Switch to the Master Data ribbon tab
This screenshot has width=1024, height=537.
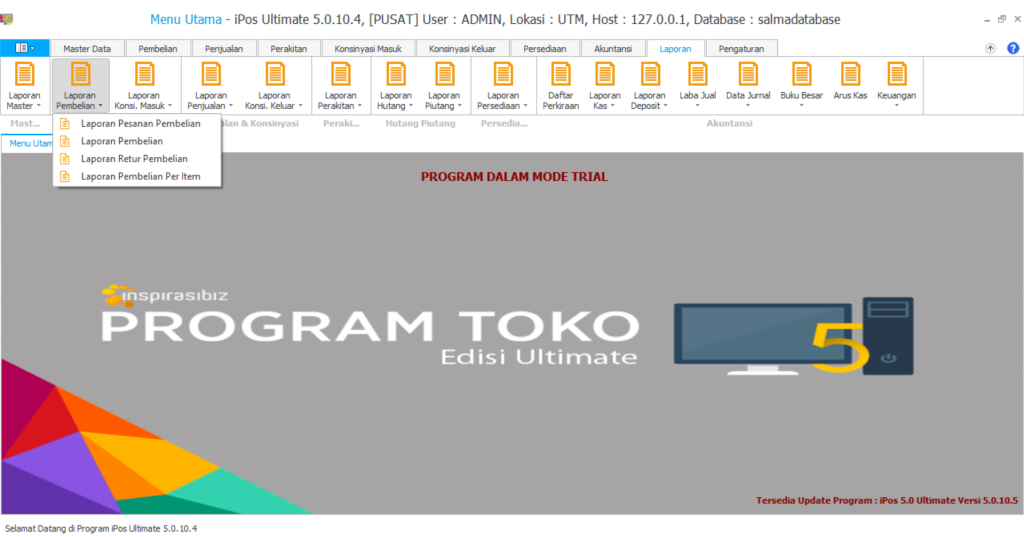tap(87, 48)
